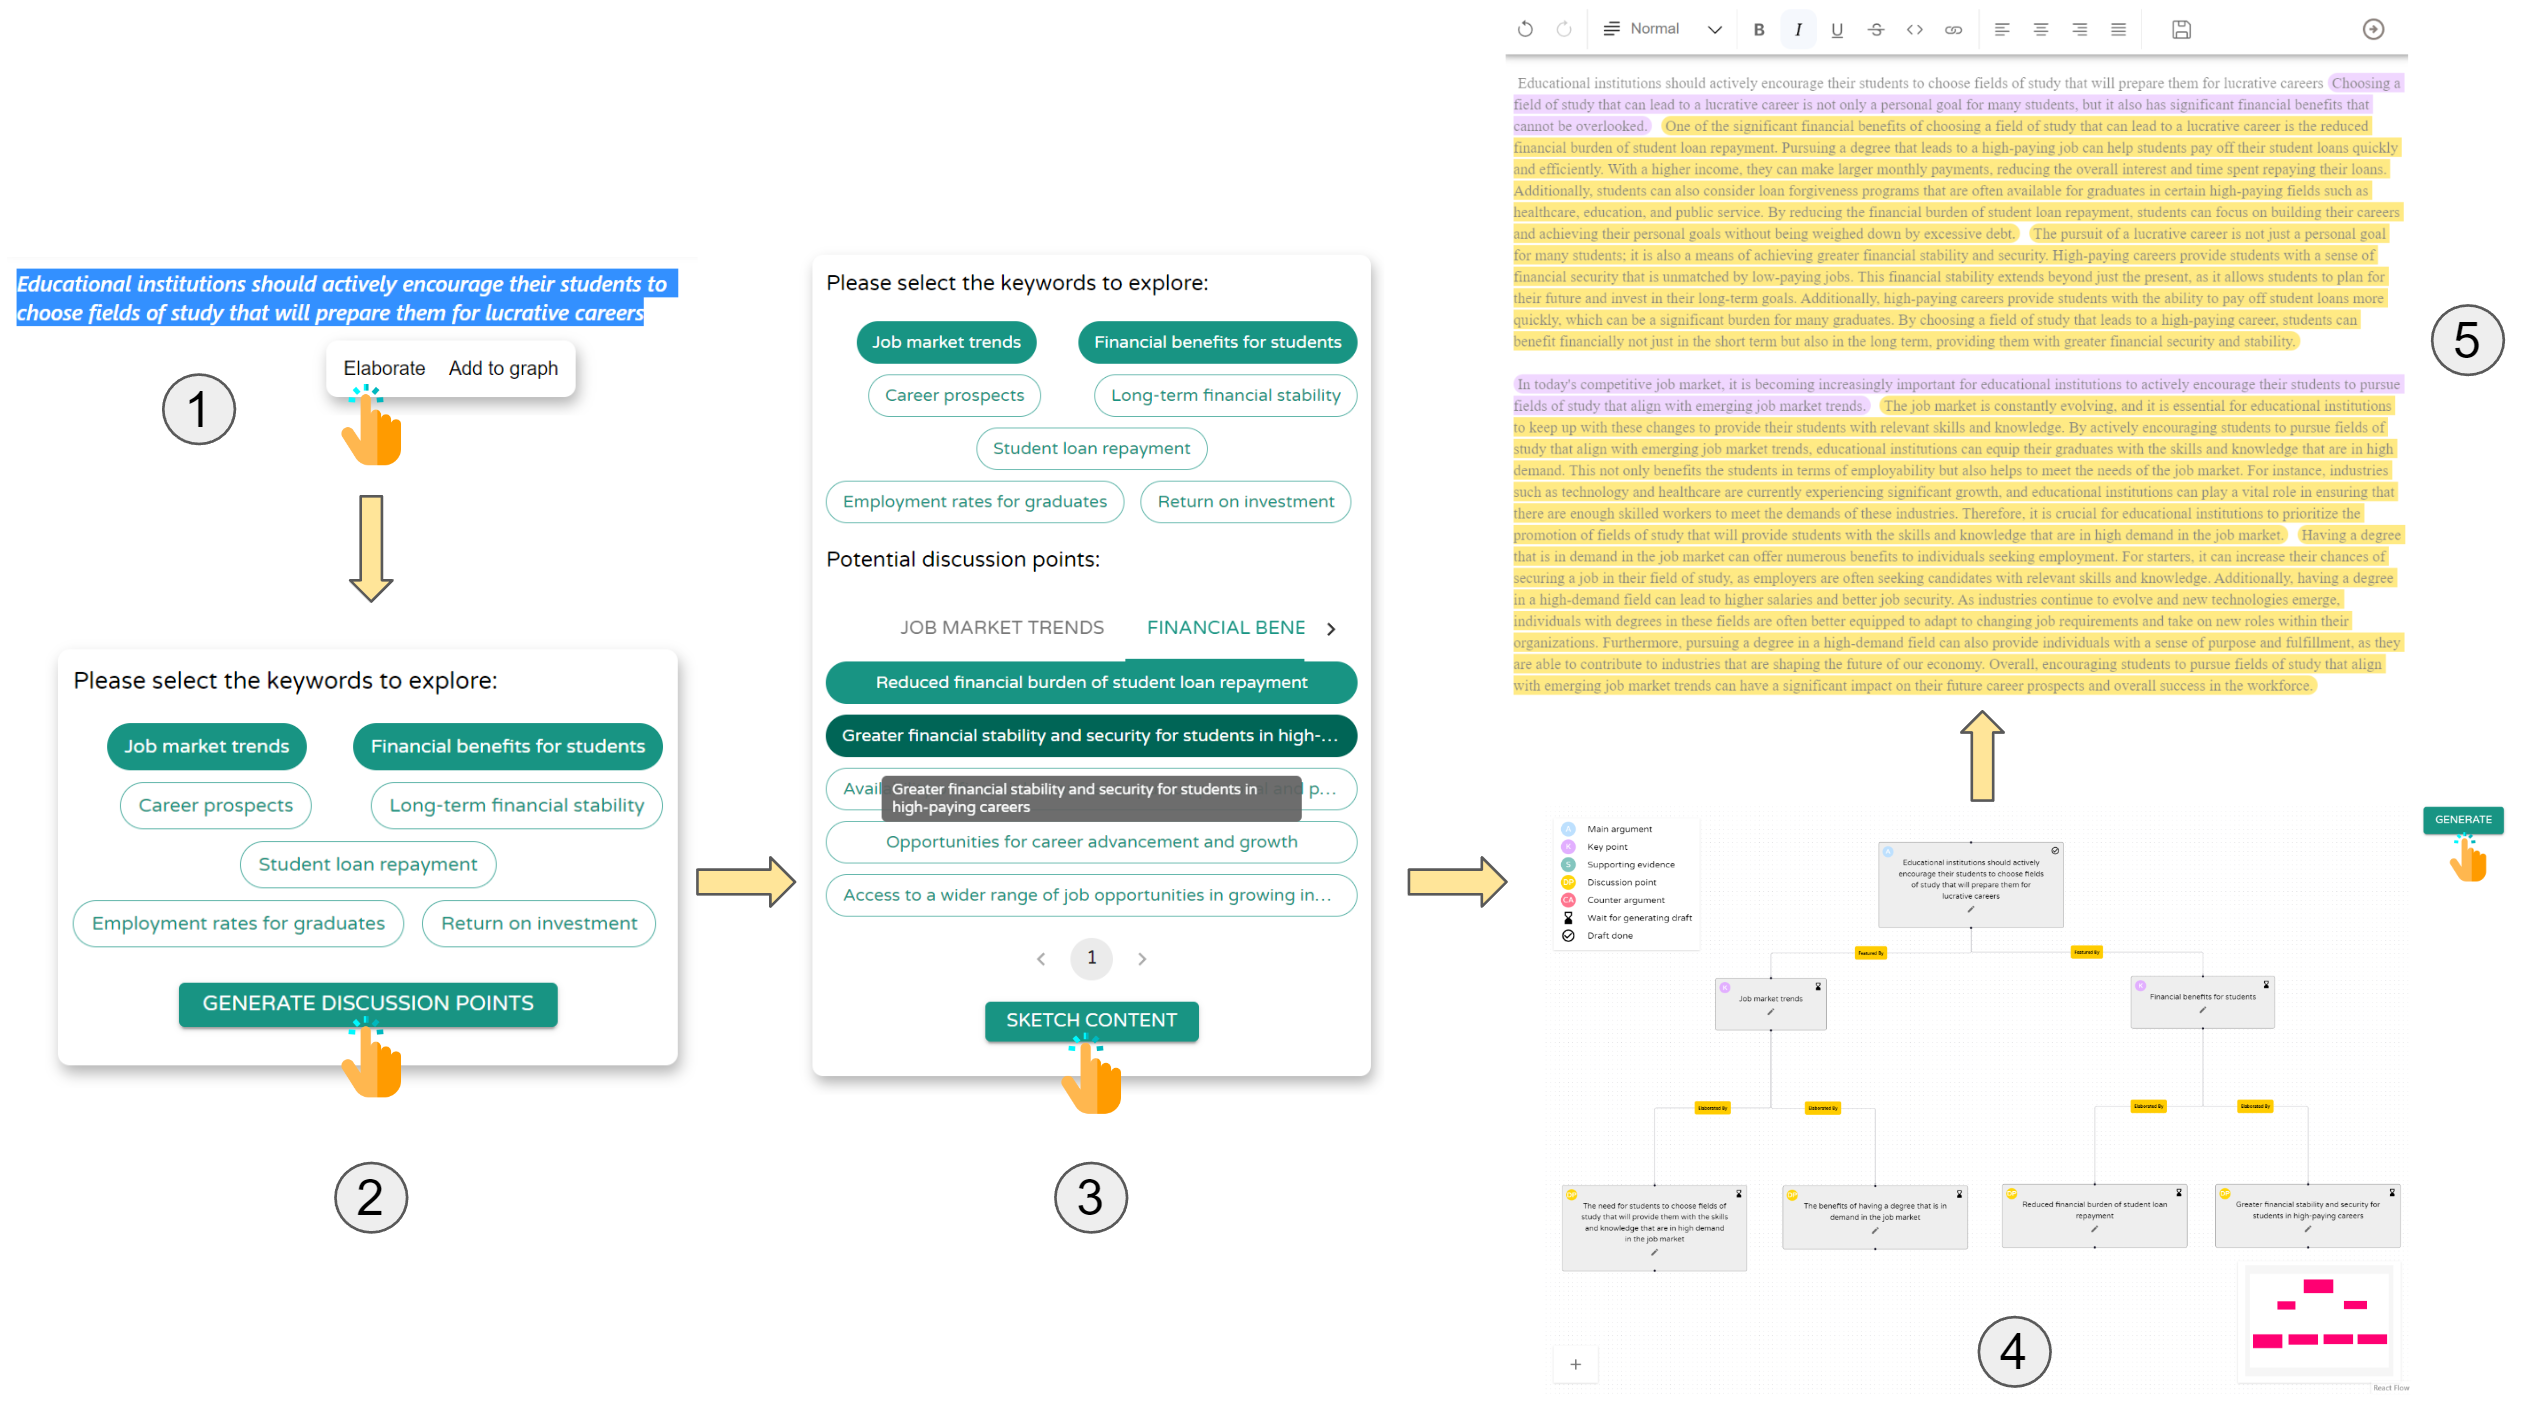This screenshot has height=1408, width=2530.
Task: Click 'Wait for generating draft' legend entry
Action: pos(1627,918)
